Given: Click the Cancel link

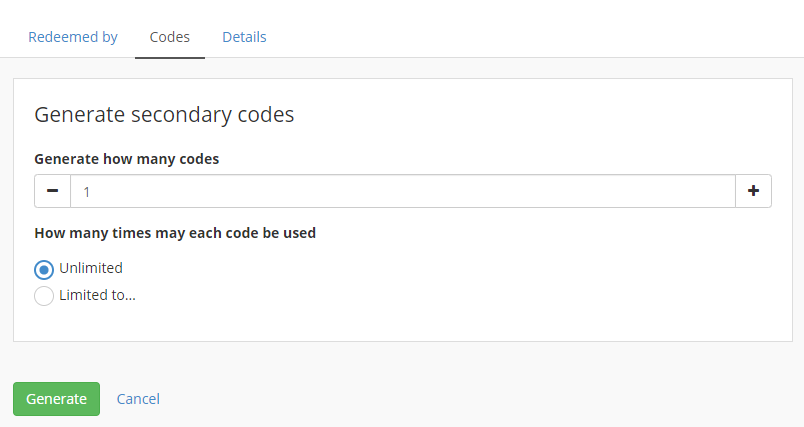Looking at the screenshot, I should pyautogui.click(x=138, y=399).
